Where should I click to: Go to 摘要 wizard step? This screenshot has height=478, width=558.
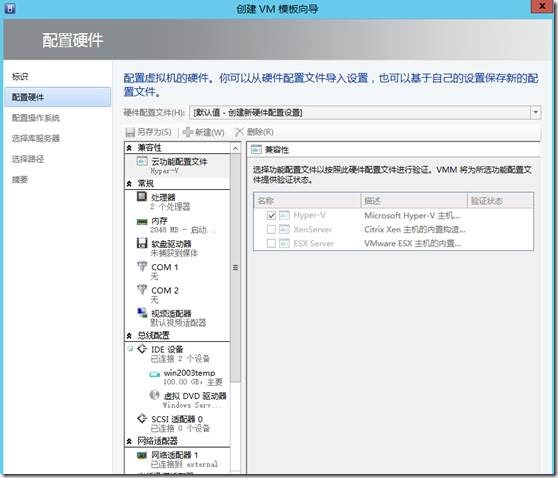pos(20,180)
